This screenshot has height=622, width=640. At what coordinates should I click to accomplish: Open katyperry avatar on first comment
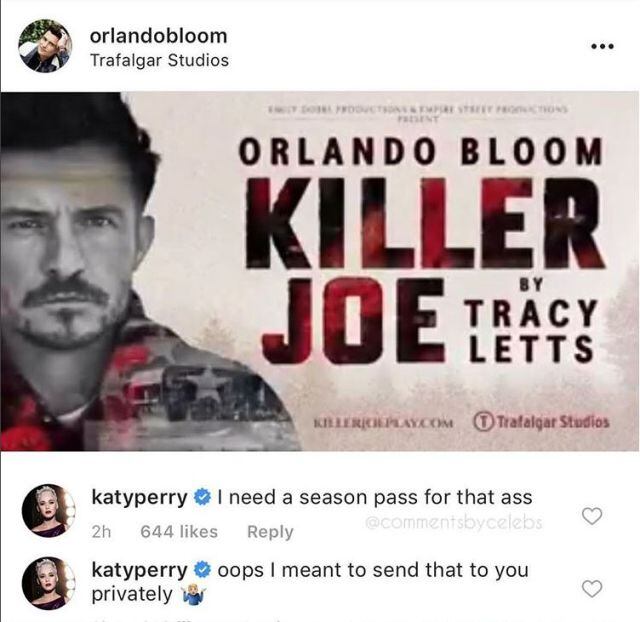(x=49, y=511)
